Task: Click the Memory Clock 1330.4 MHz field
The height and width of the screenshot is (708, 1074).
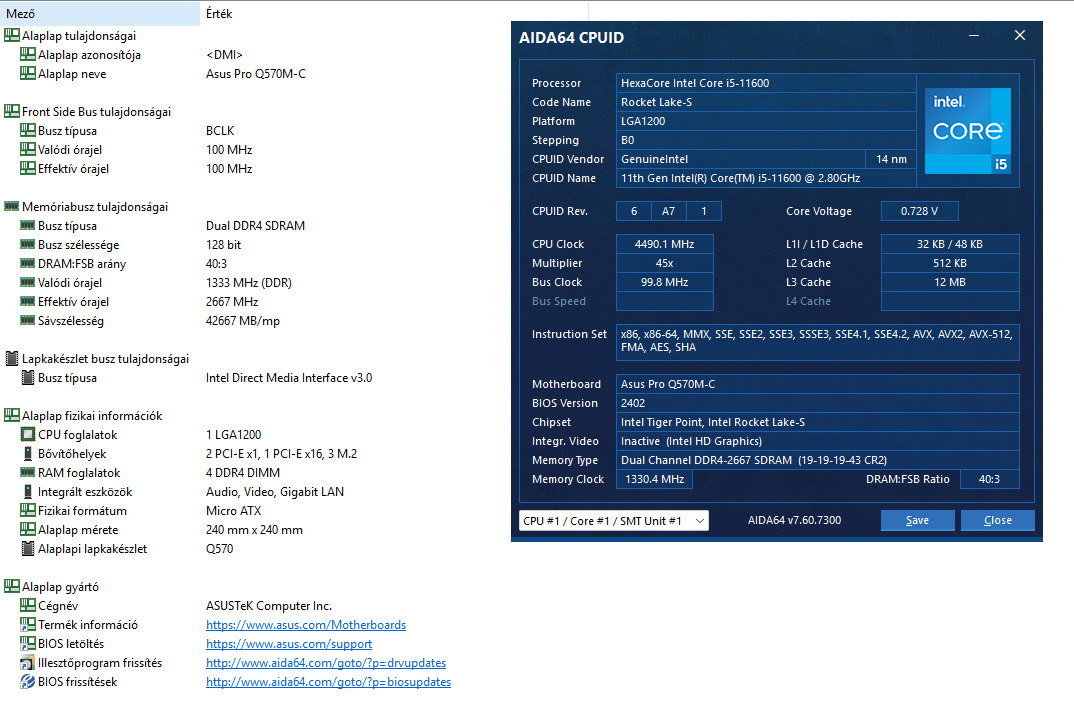Action: tap(655, 479)
